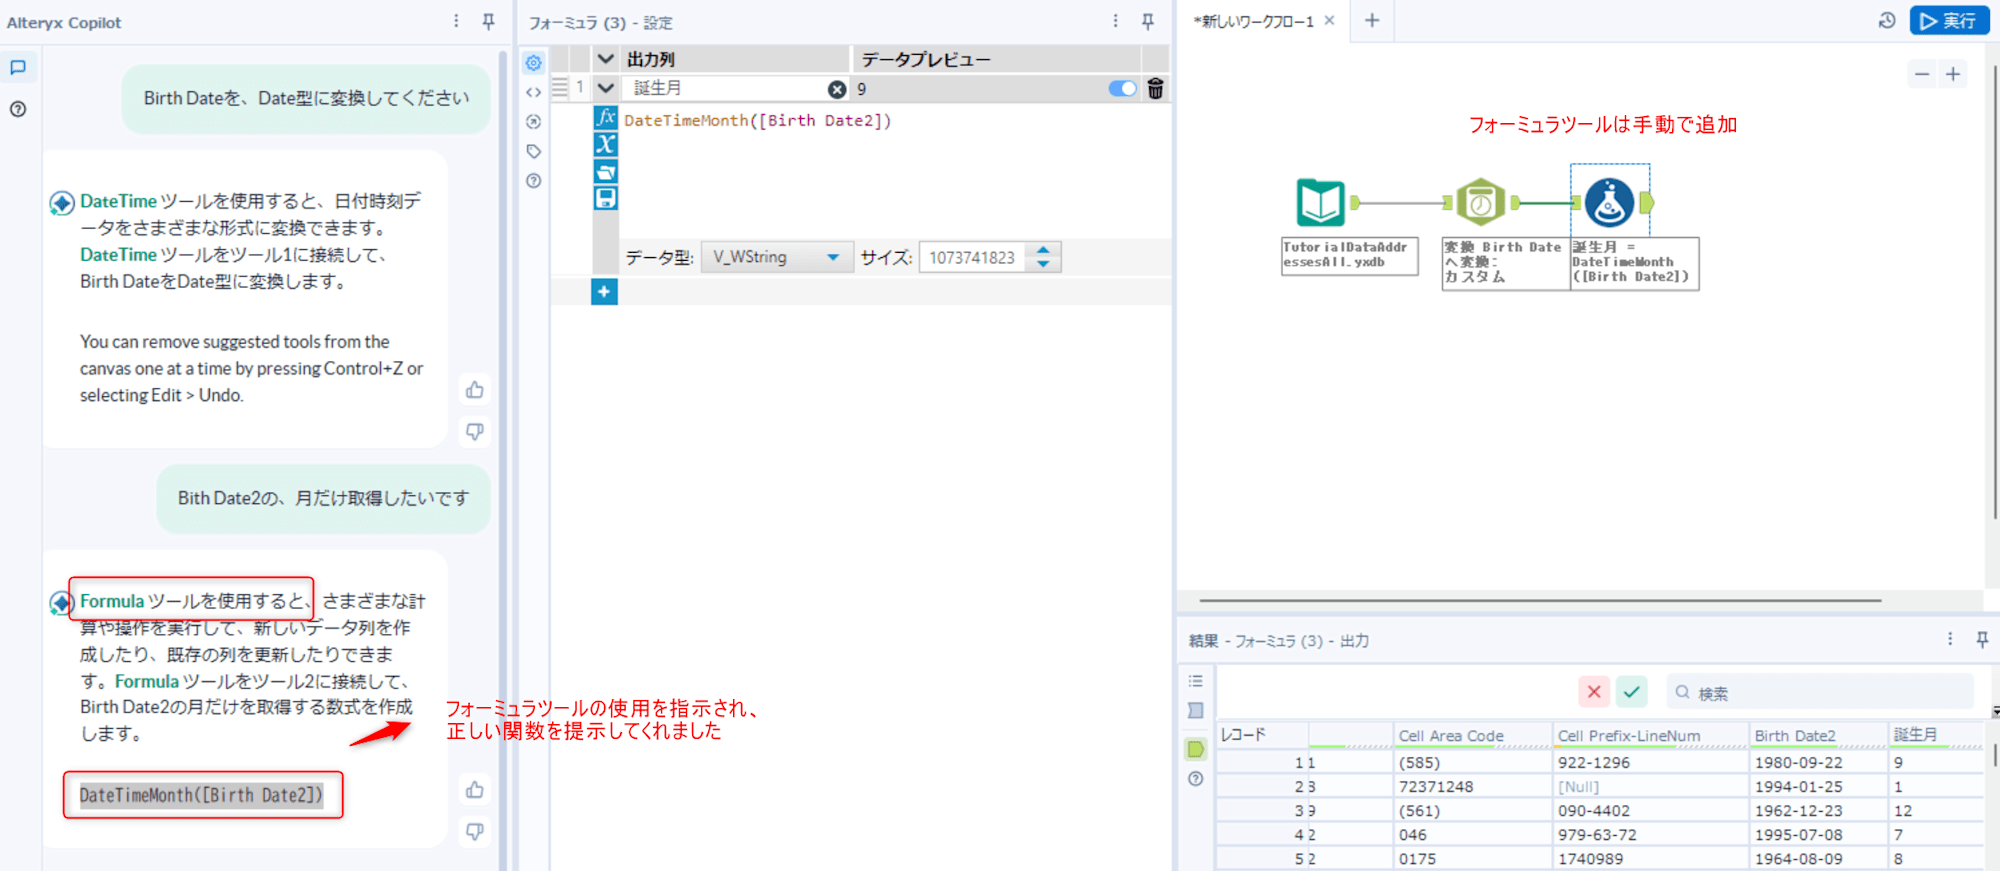Grab the drag handle of 誕生月 expression row

click(x=560, y=88)
